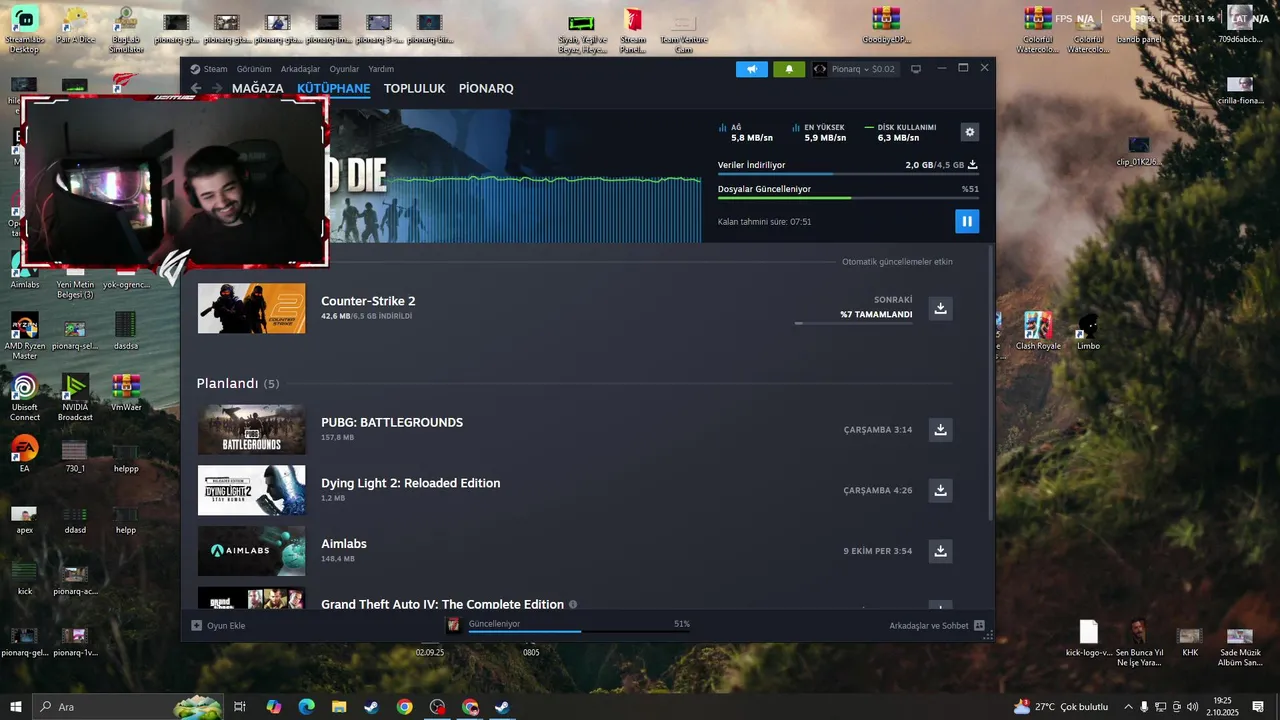Viewport: 1280px width, 720px height.
Task: Click GoodbyeDP archive desktop icon
Action: (x=886, y=26)
